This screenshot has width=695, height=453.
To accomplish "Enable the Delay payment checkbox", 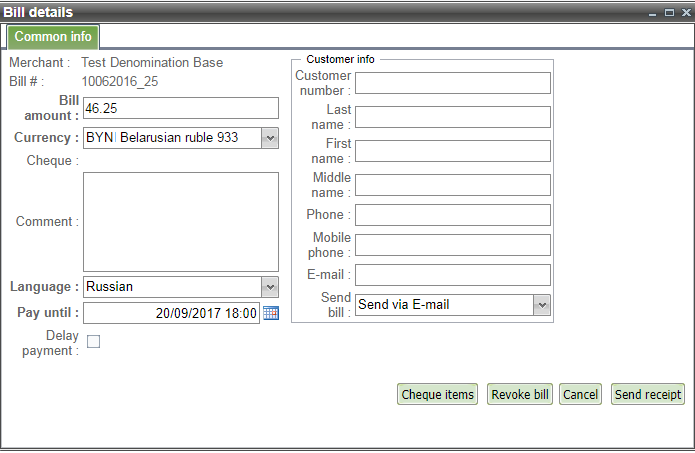I will click(x=93, y=342).
